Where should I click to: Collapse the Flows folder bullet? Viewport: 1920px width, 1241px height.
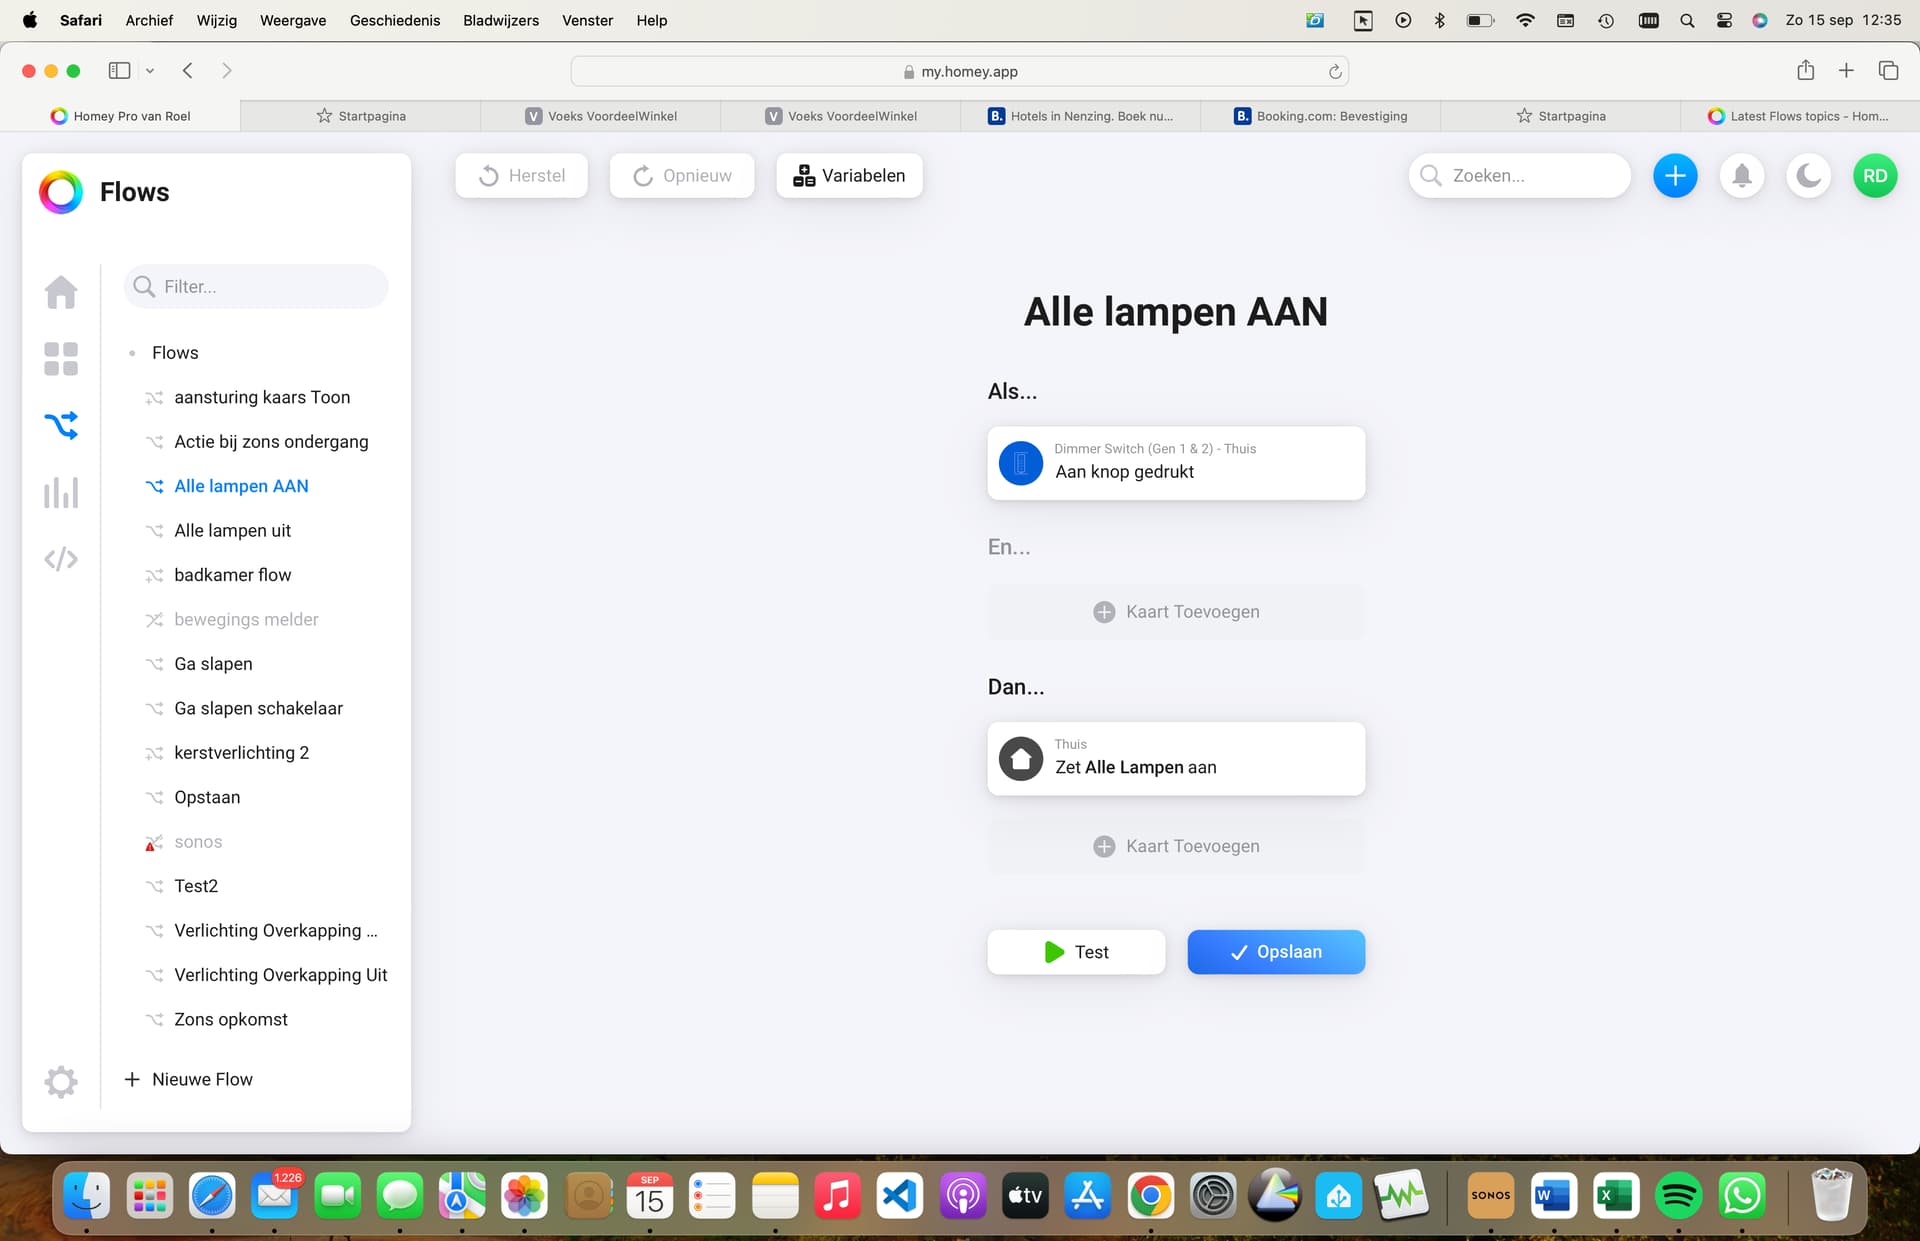pyautogui.click(x=132, y=353)
